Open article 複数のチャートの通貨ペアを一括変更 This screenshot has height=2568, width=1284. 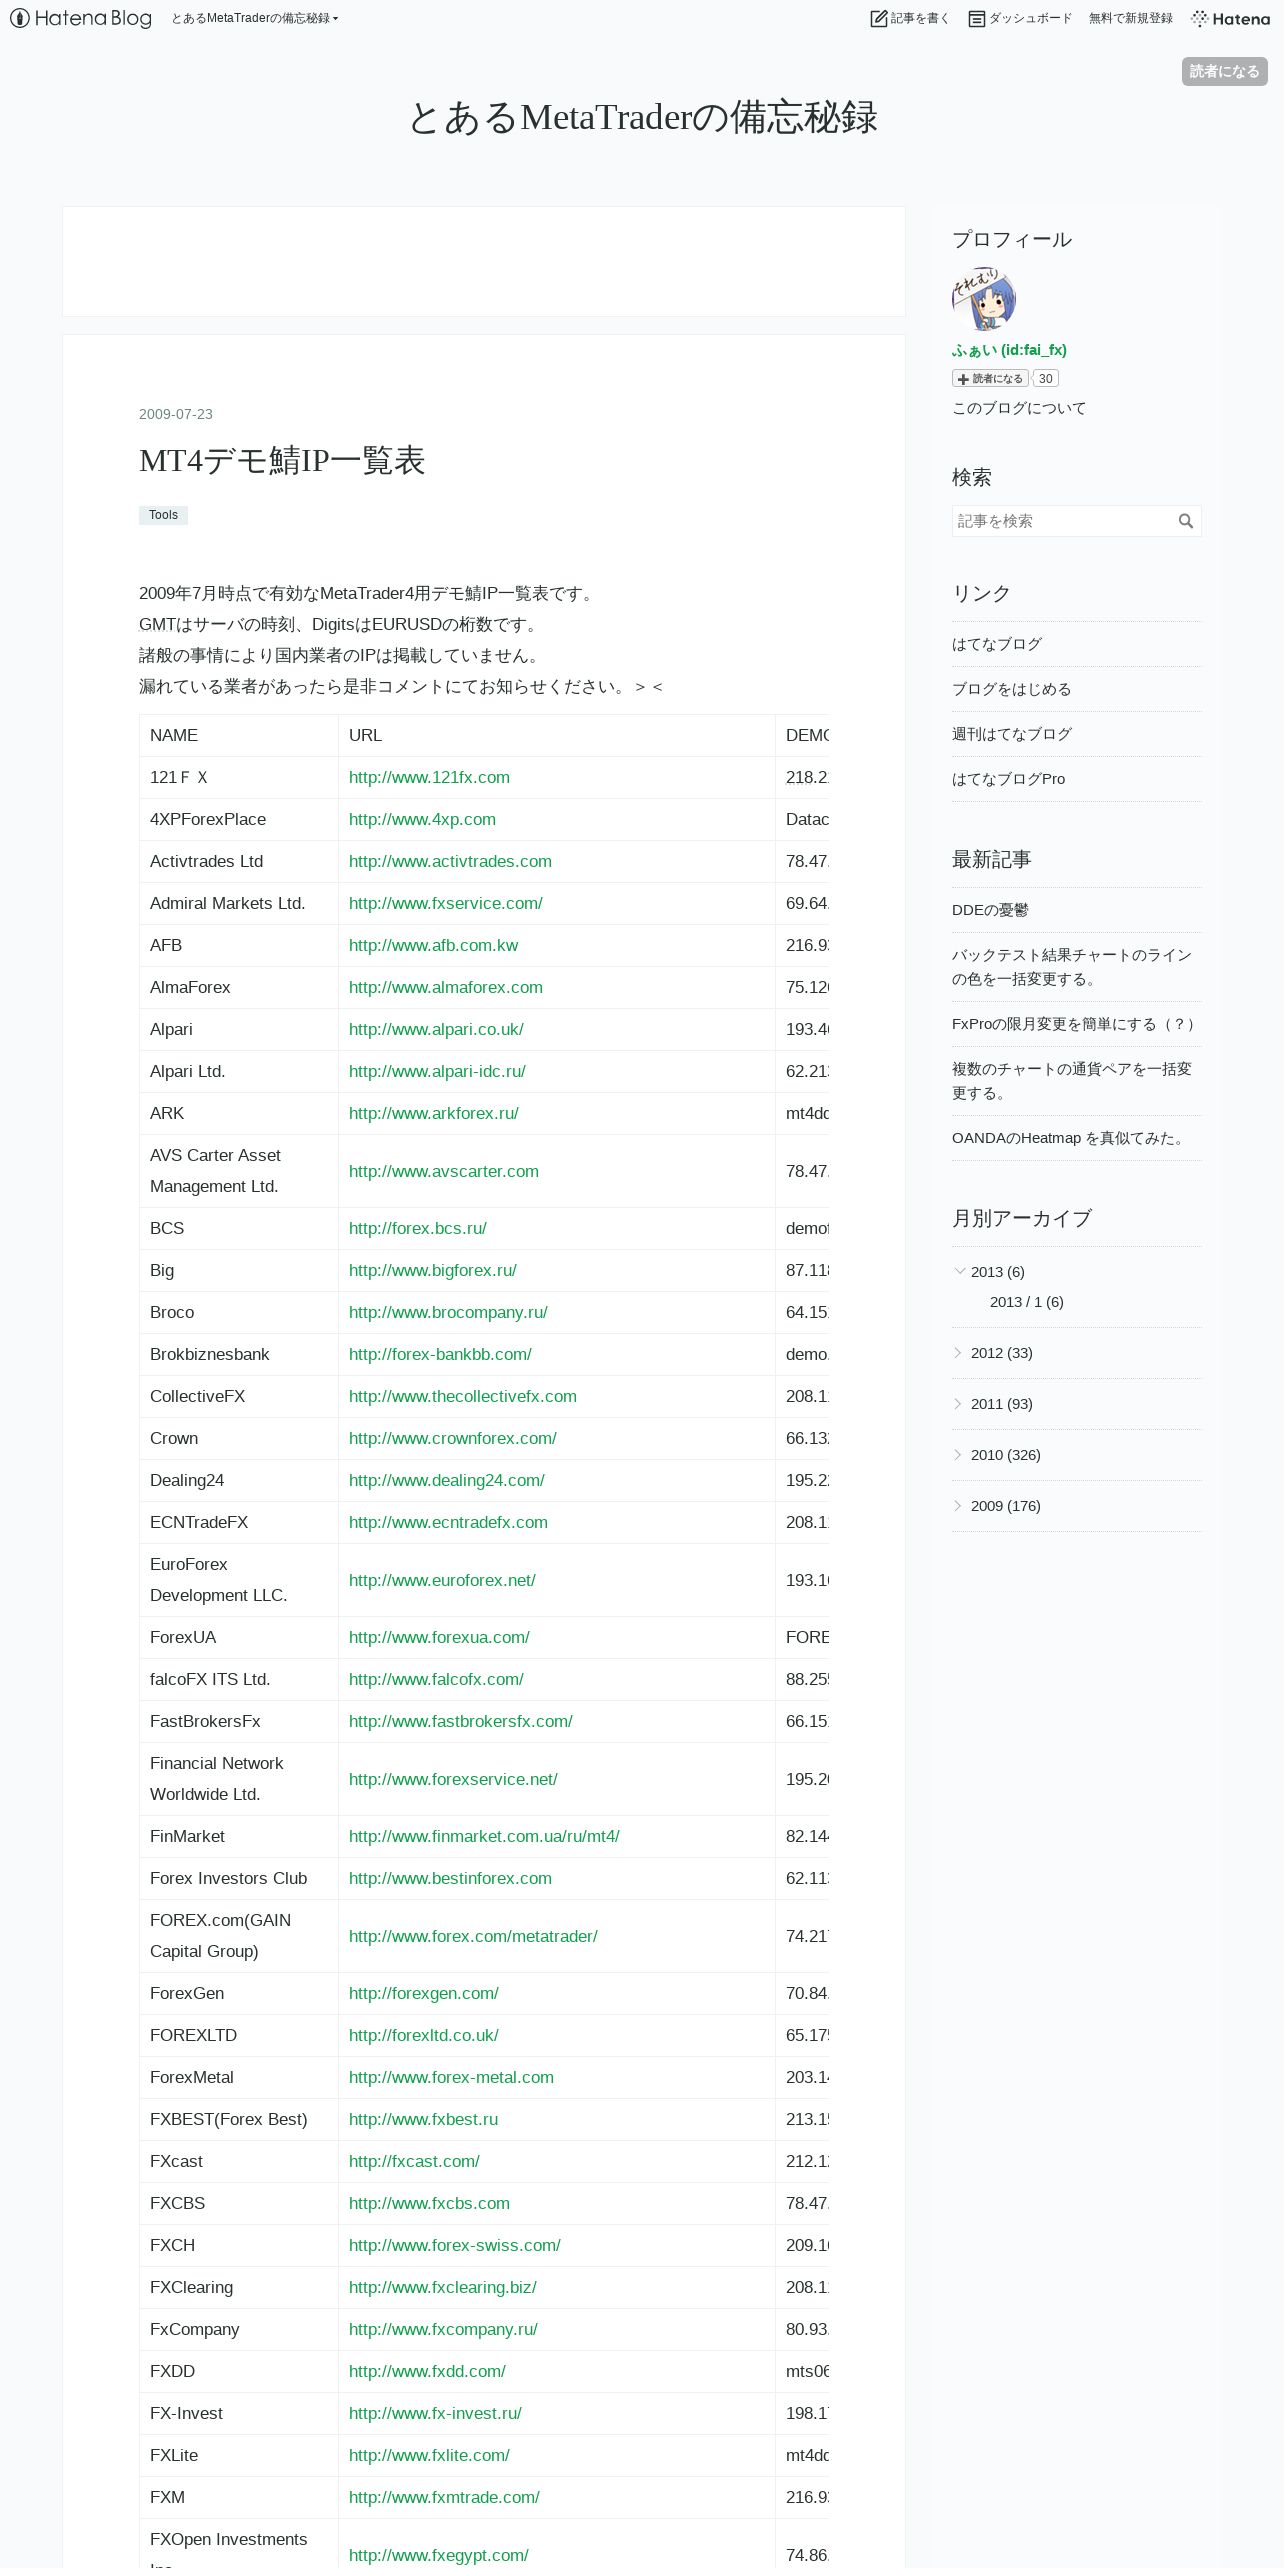pos(1072,1081)
